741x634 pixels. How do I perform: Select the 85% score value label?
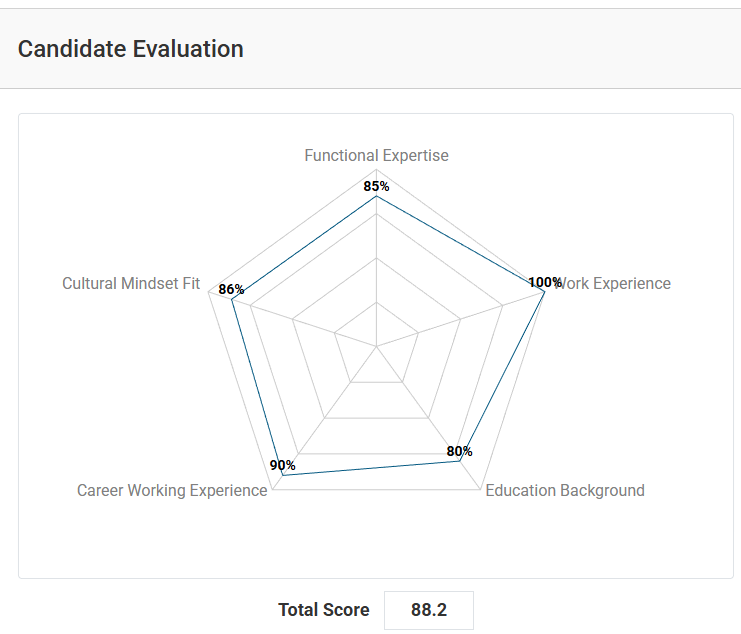[x=376, y=186]
